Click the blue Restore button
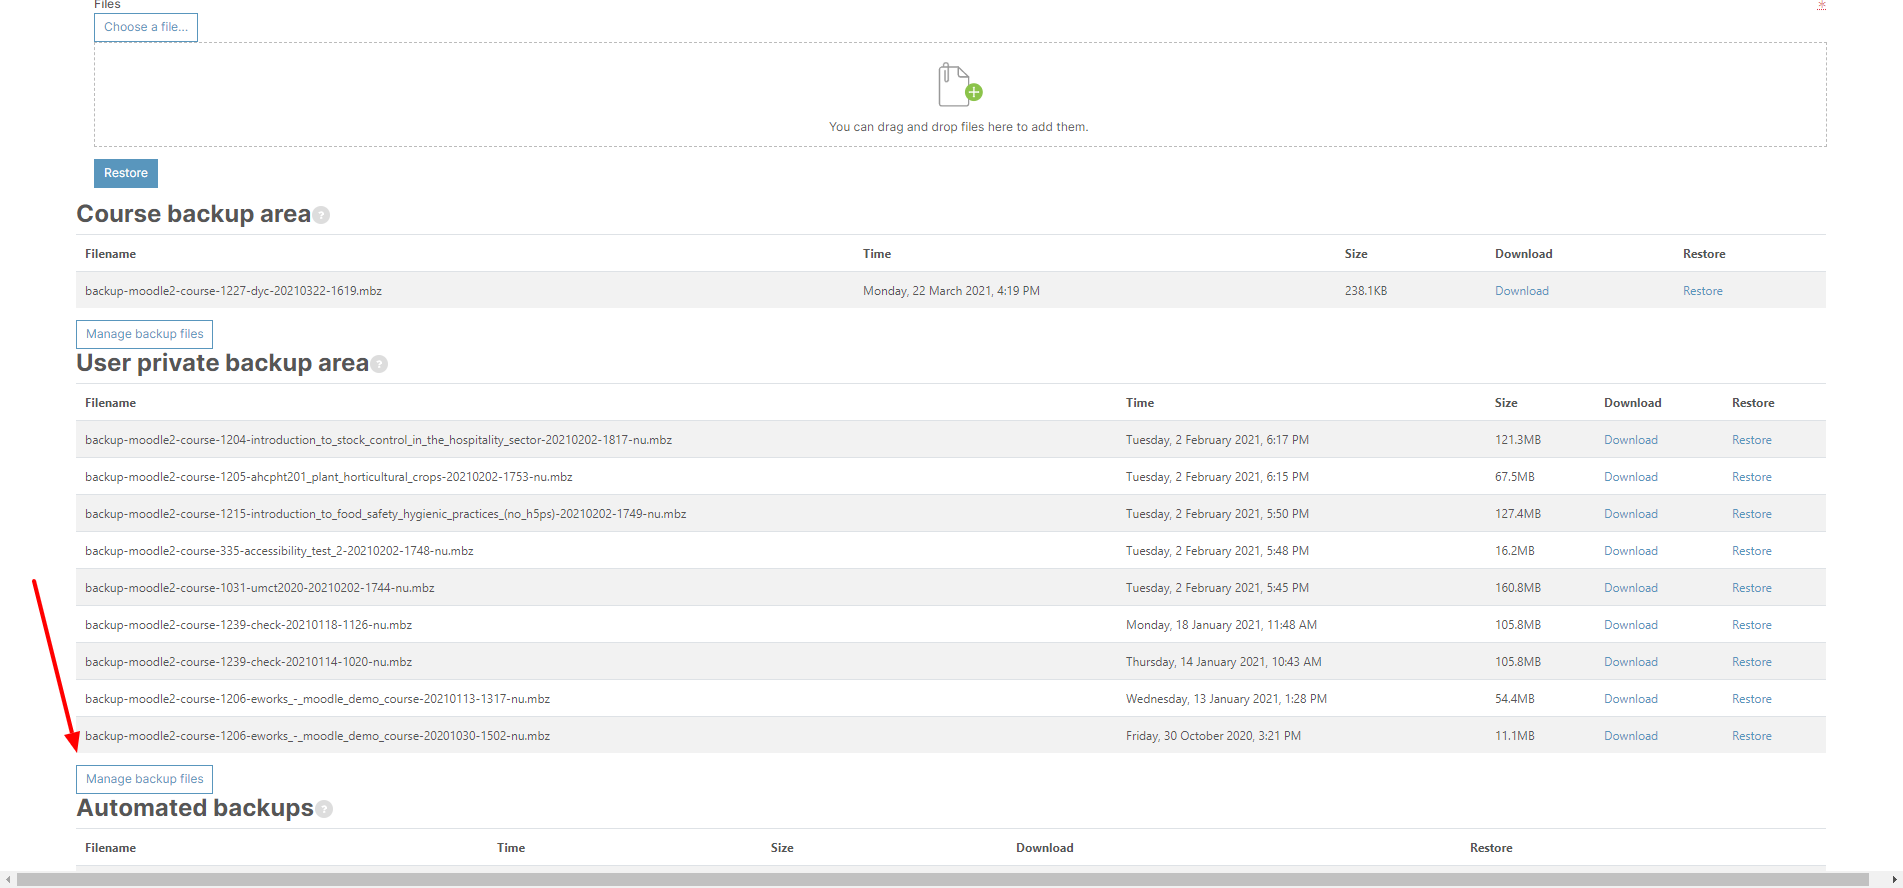1903x888 pixels. 126,173
